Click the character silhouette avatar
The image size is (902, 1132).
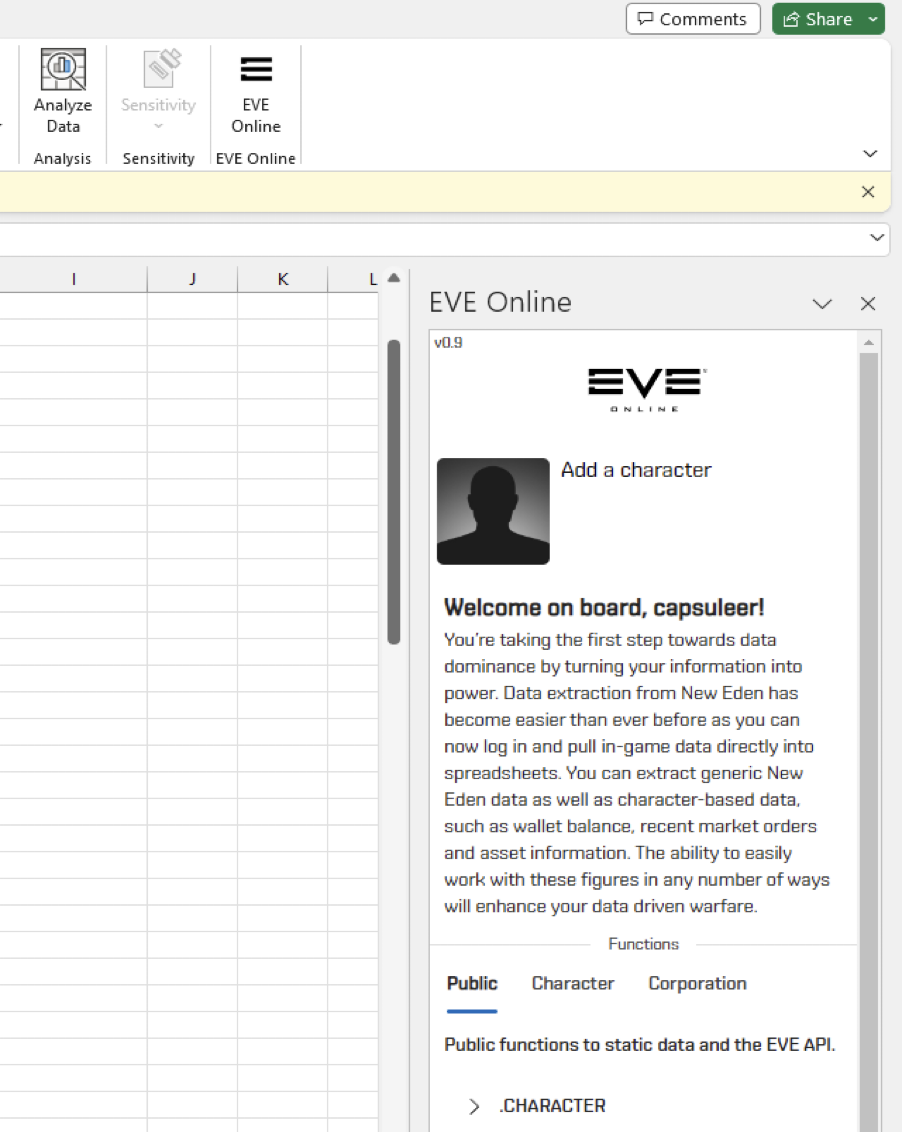493,511
